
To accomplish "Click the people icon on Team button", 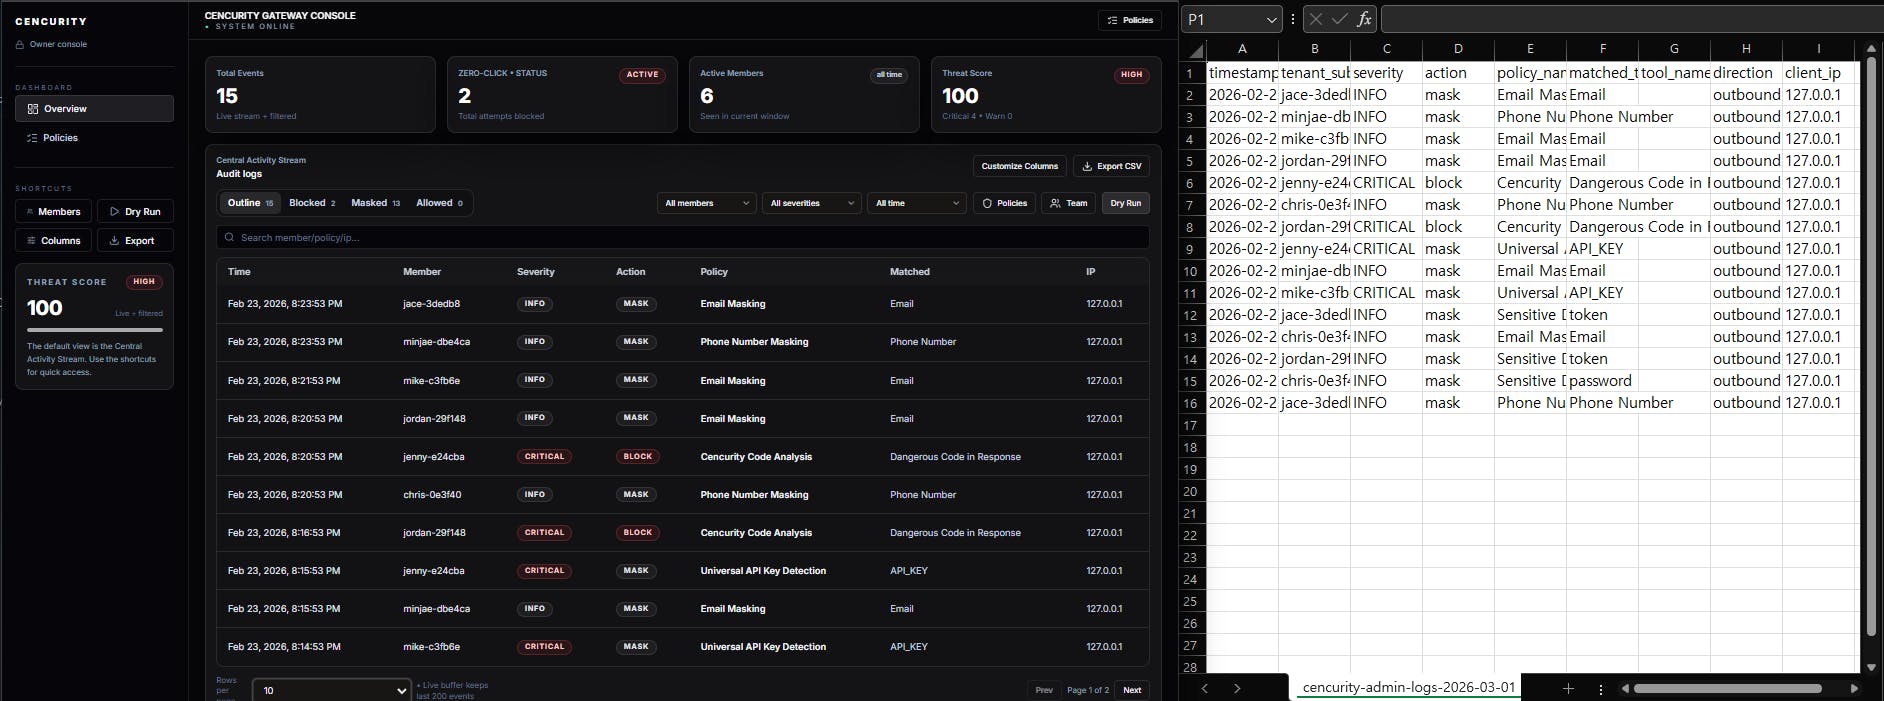I will point(1055,203).
